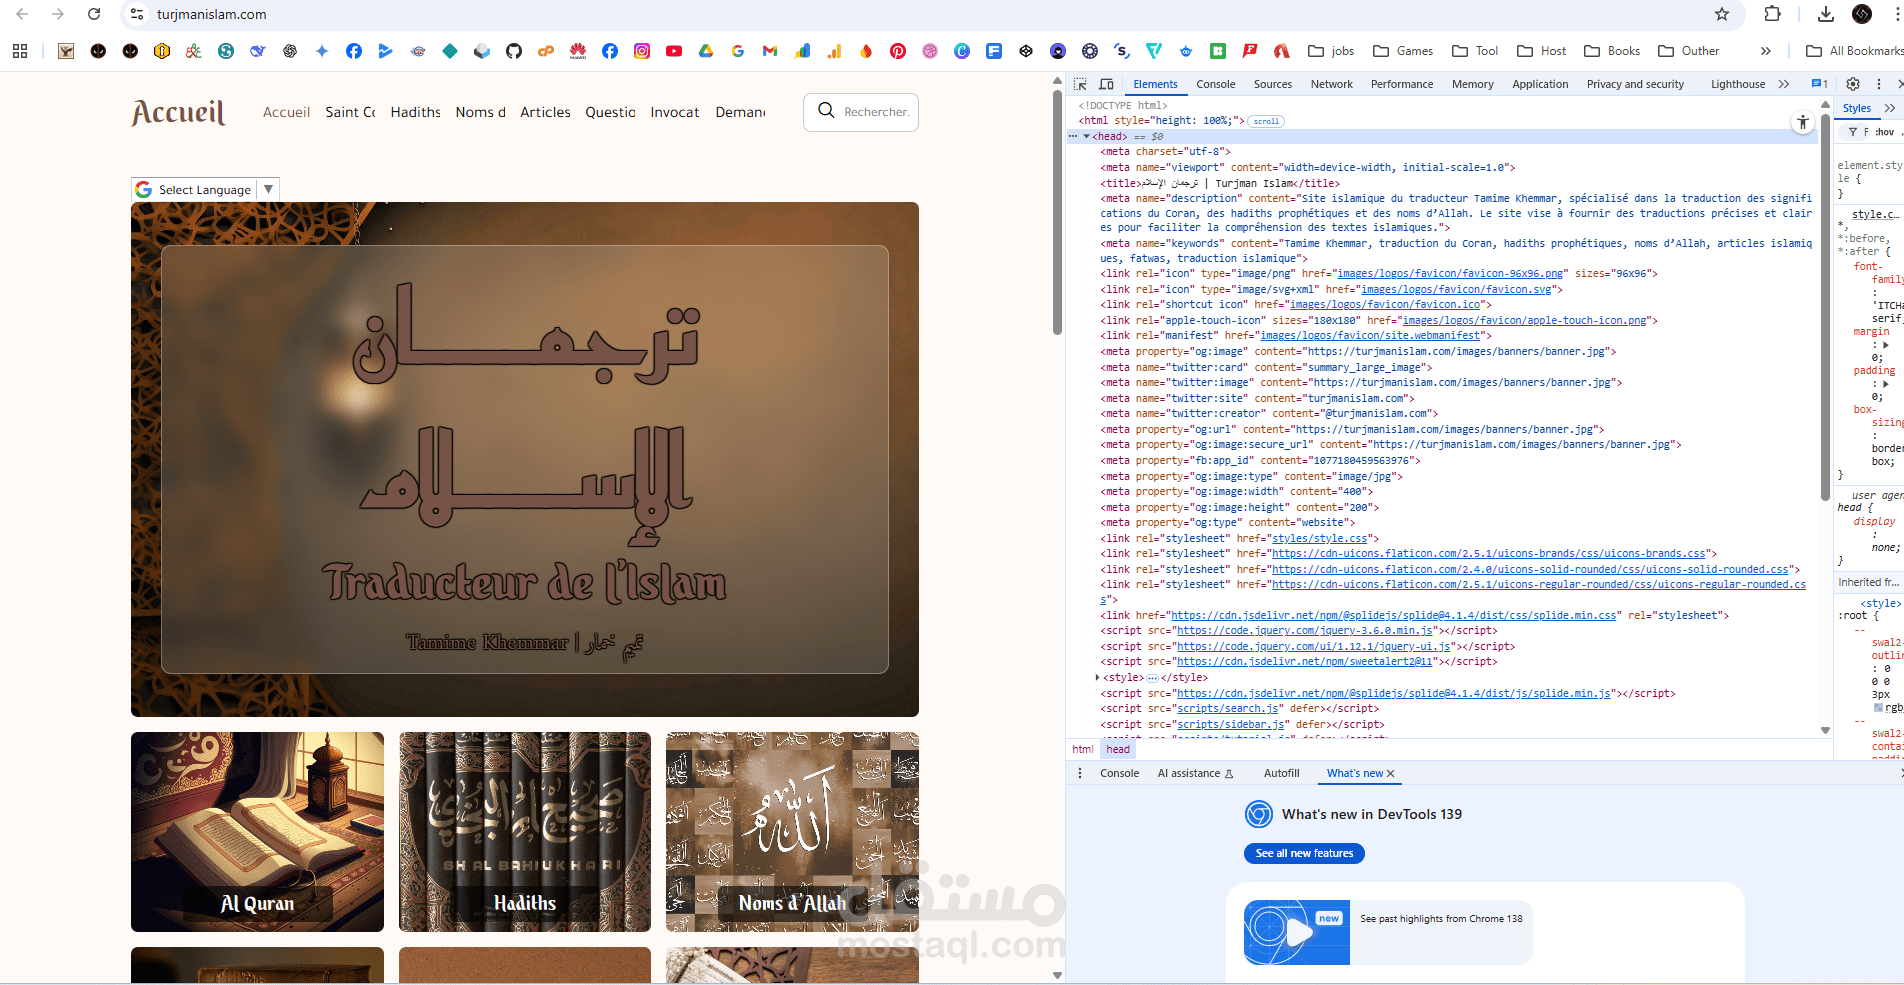Open the styles/style.css stylesheet link

coord(1319,538)
